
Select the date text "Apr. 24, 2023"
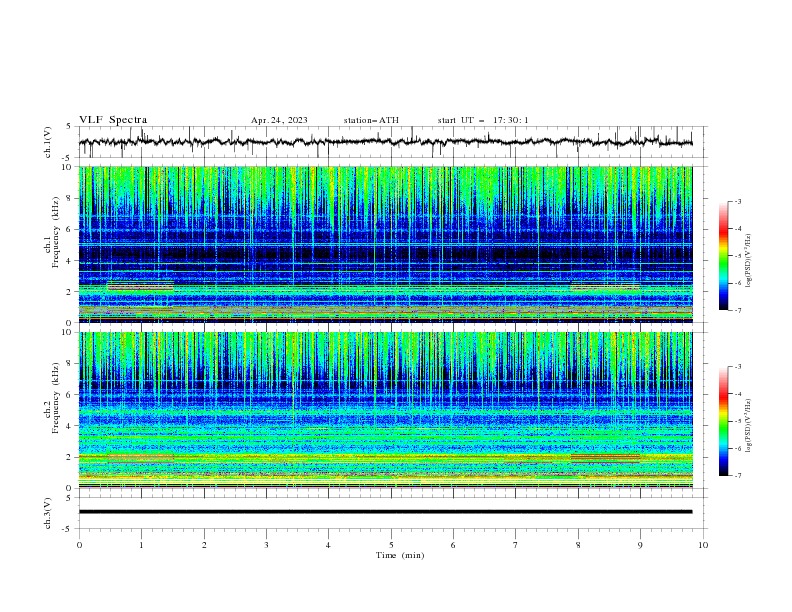point(279,120)
